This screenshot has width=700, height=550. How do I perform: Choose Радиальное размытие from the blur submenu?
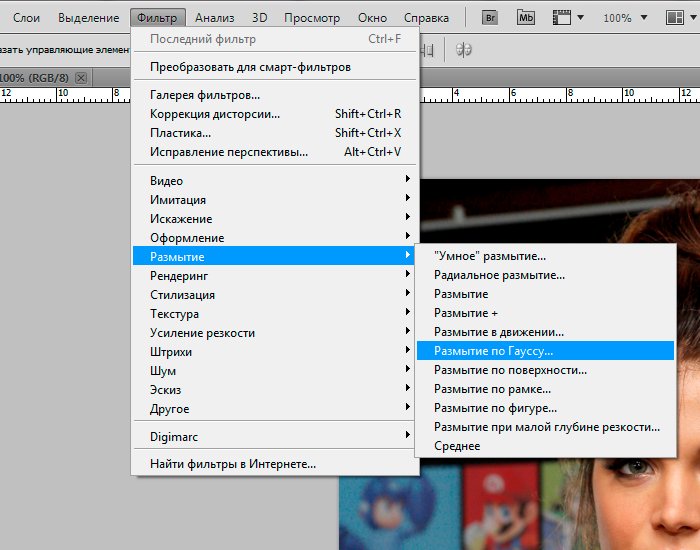tap(499, 275)
